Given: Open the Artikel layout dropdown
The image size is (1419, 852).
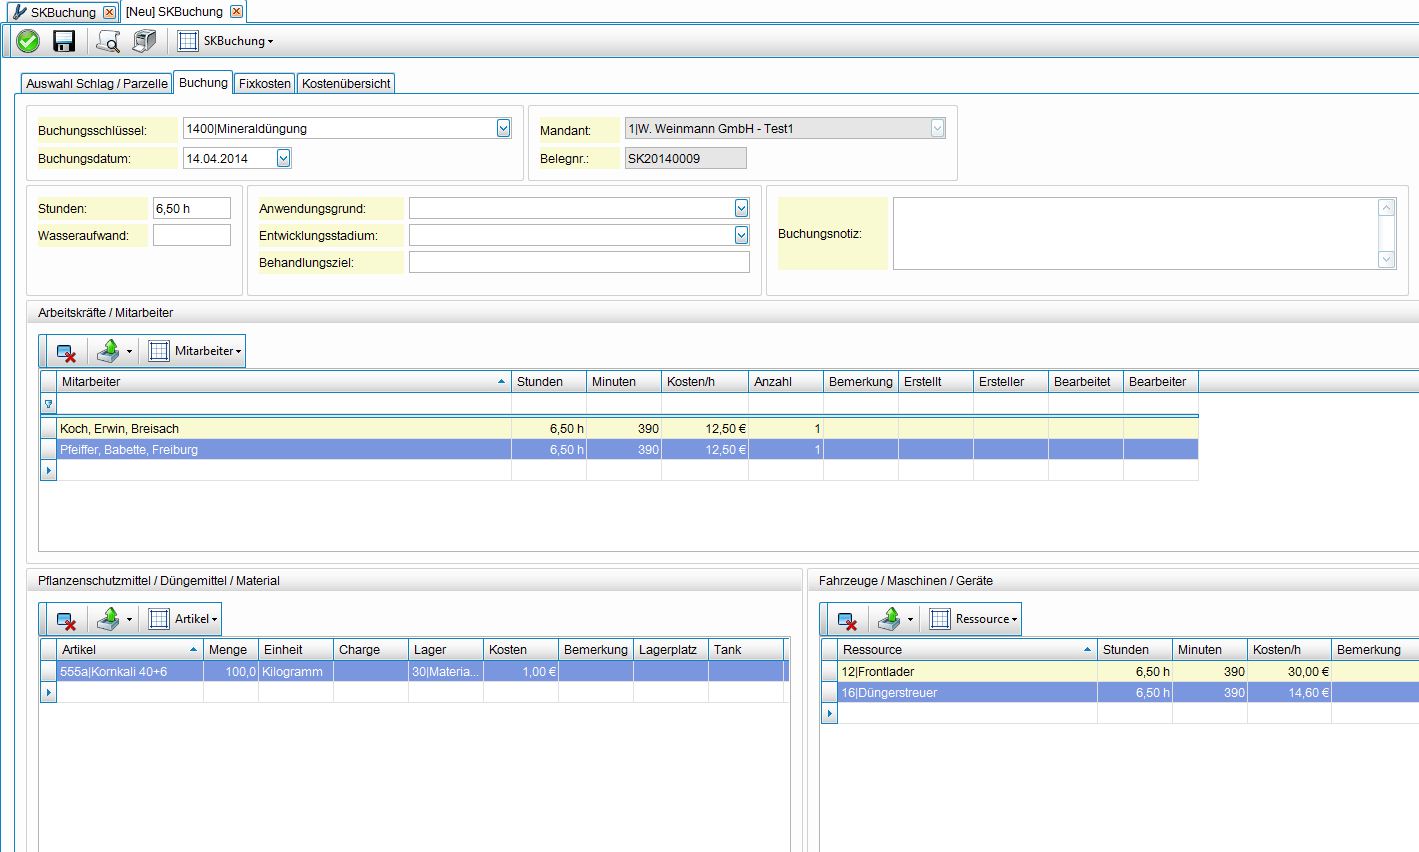Looking at the screenshot, I should coord(214,620).
